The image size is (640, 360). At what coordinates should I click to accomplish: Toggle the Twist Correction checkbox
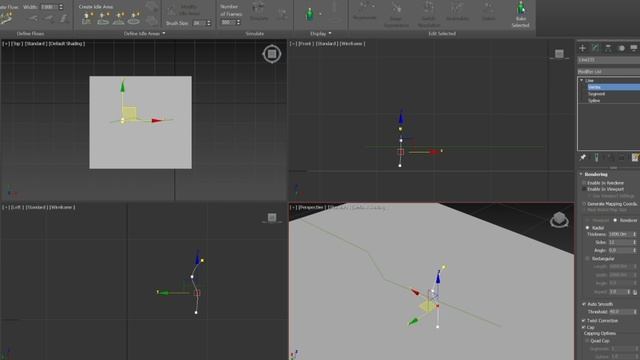coord(584,321)
